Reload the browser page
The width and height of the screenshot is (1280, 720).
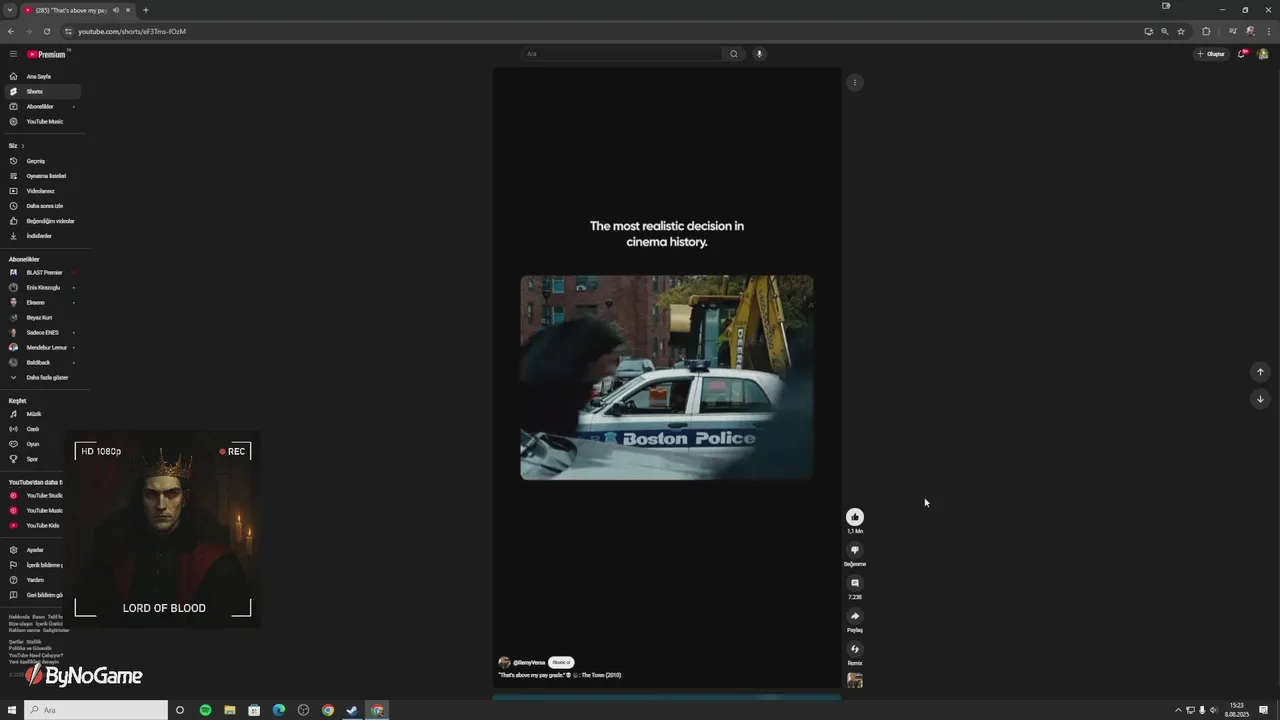point(46,31)
